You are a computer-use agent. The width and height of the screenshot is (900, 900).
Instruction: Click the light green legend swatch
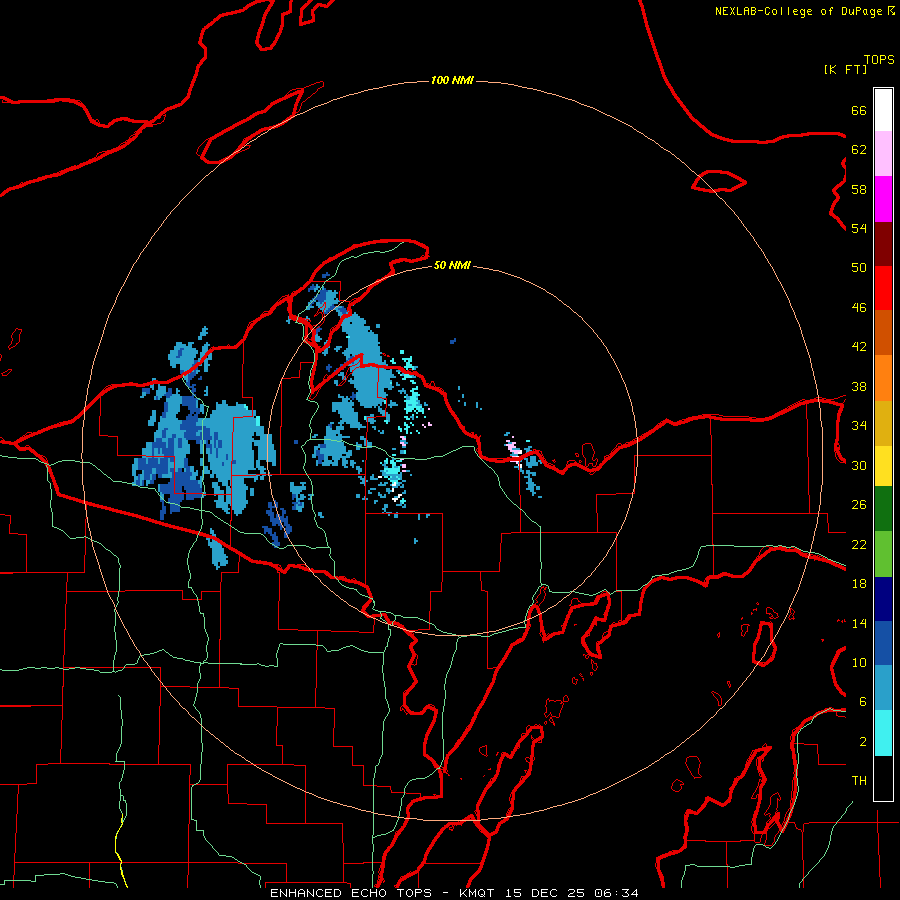tap(883, 554)
